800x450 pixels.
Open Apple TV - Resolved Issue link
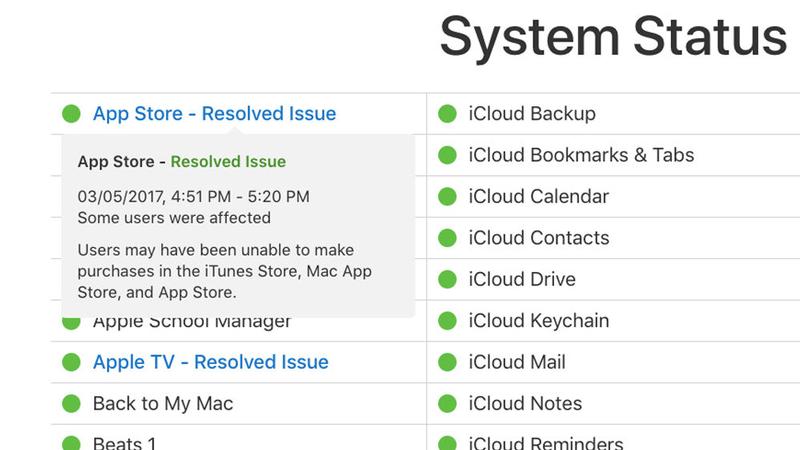210,362
